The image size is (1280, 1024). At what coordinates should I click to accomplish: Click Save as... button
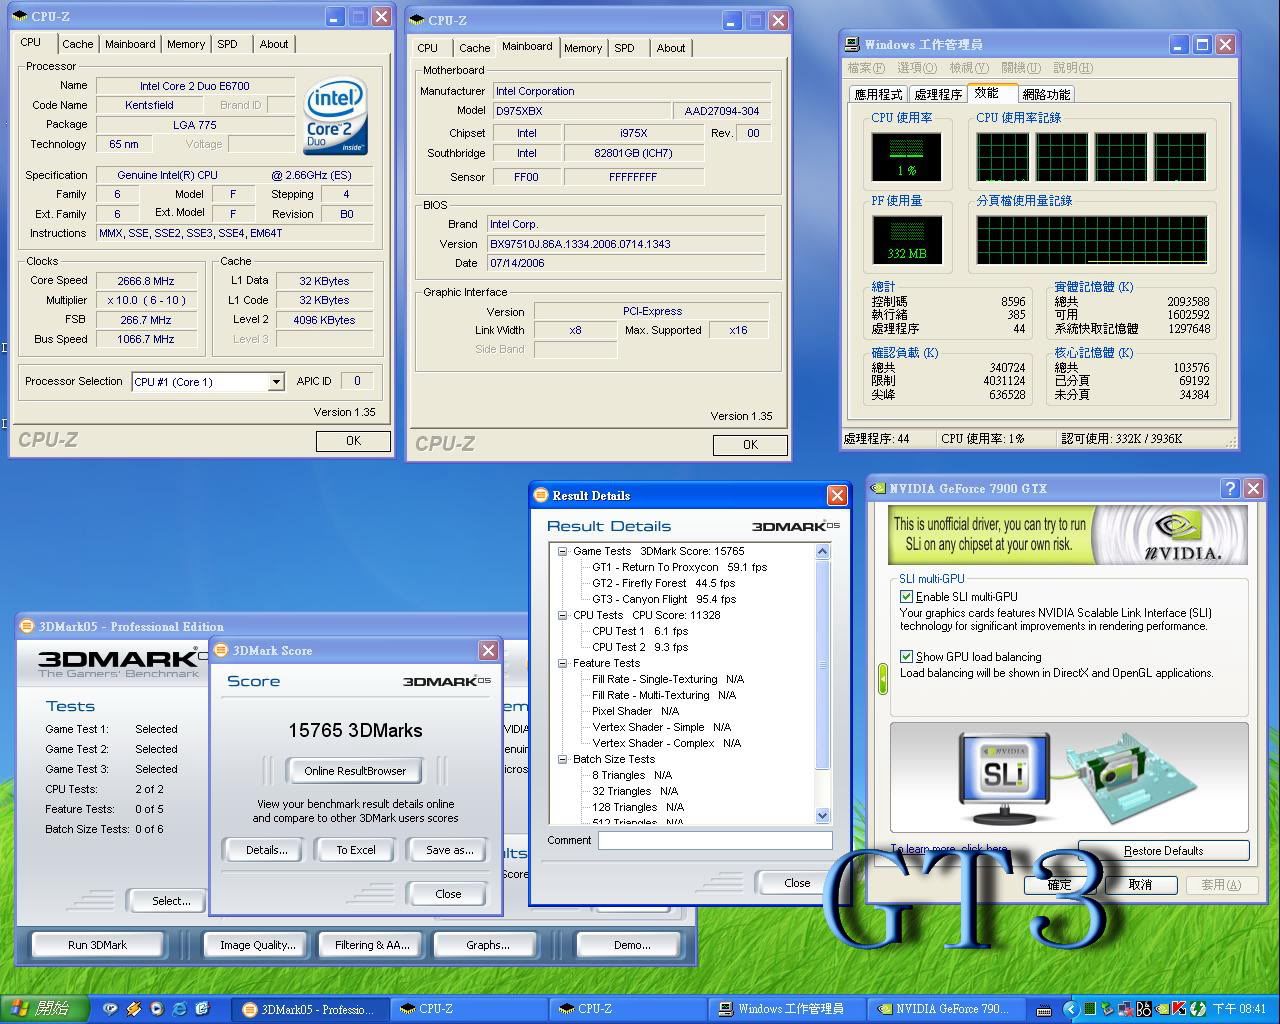pyautogui.click(x=449, y=850)
